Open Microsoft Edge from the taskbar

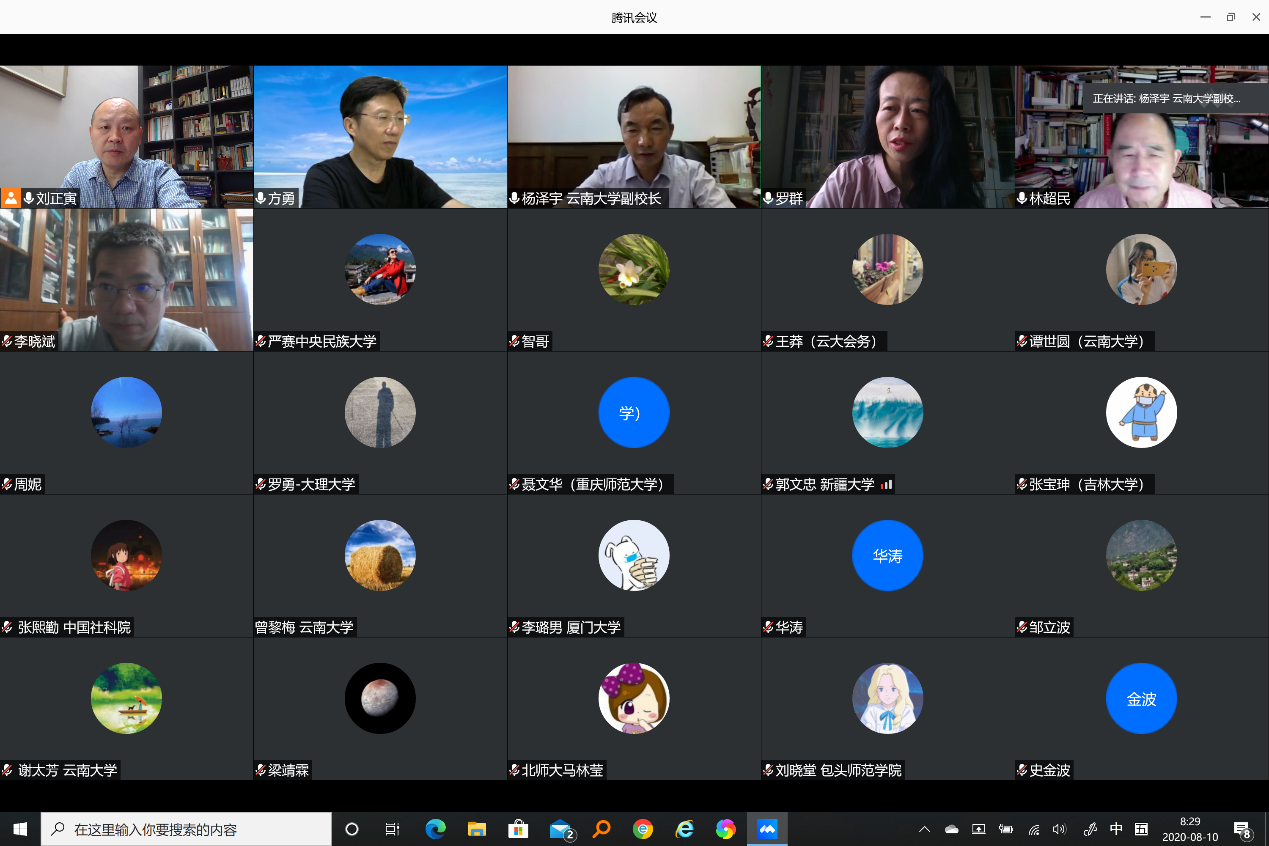point(435,829)
